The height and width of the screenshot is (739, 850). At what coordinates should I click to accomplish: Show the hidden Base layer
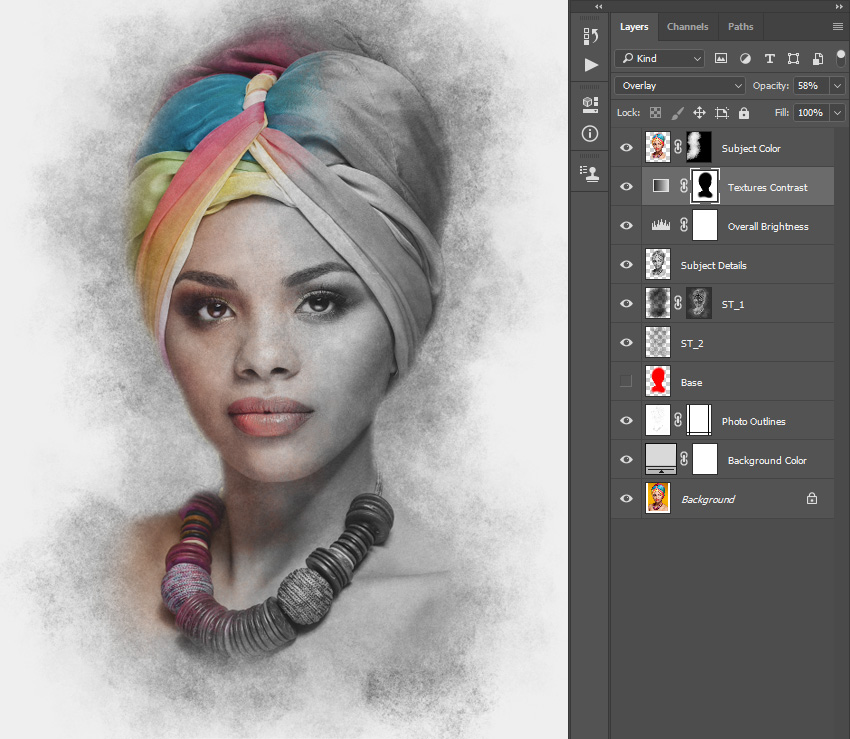point(626,381)
